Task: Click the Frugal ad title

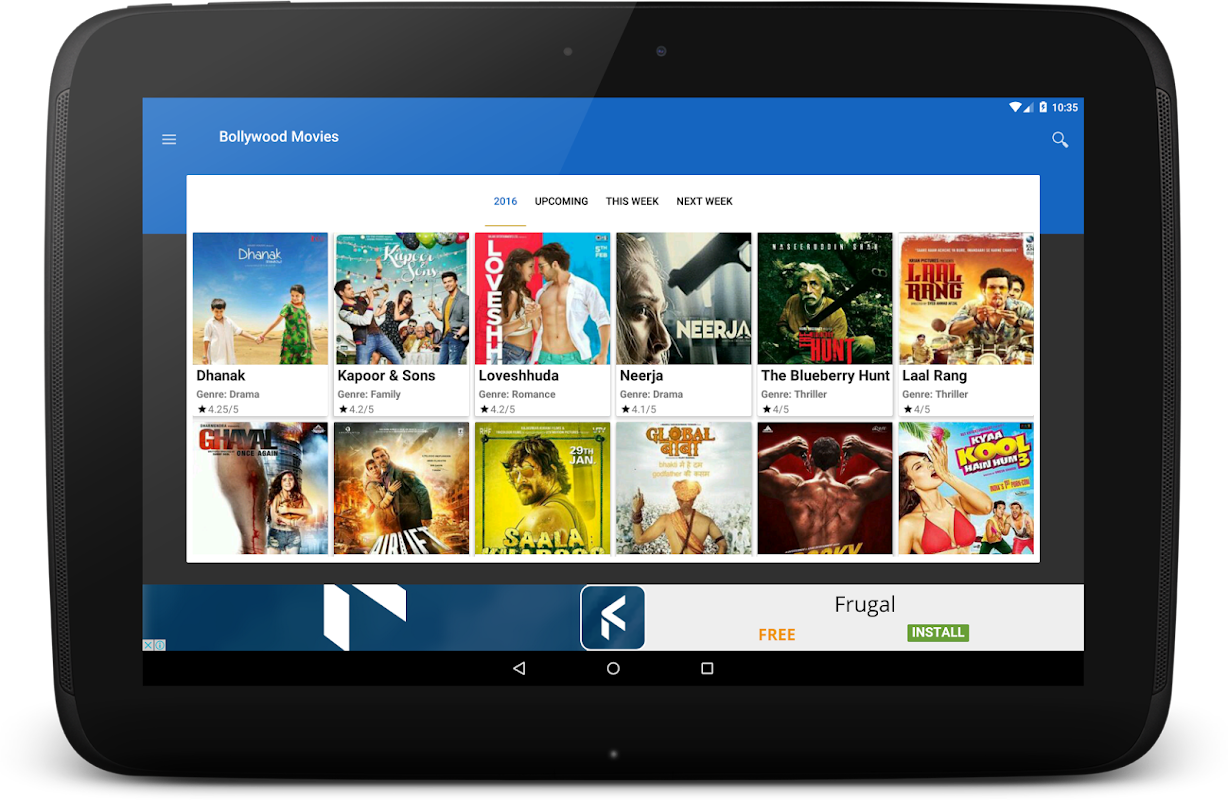Action: [x=865, y=604]
